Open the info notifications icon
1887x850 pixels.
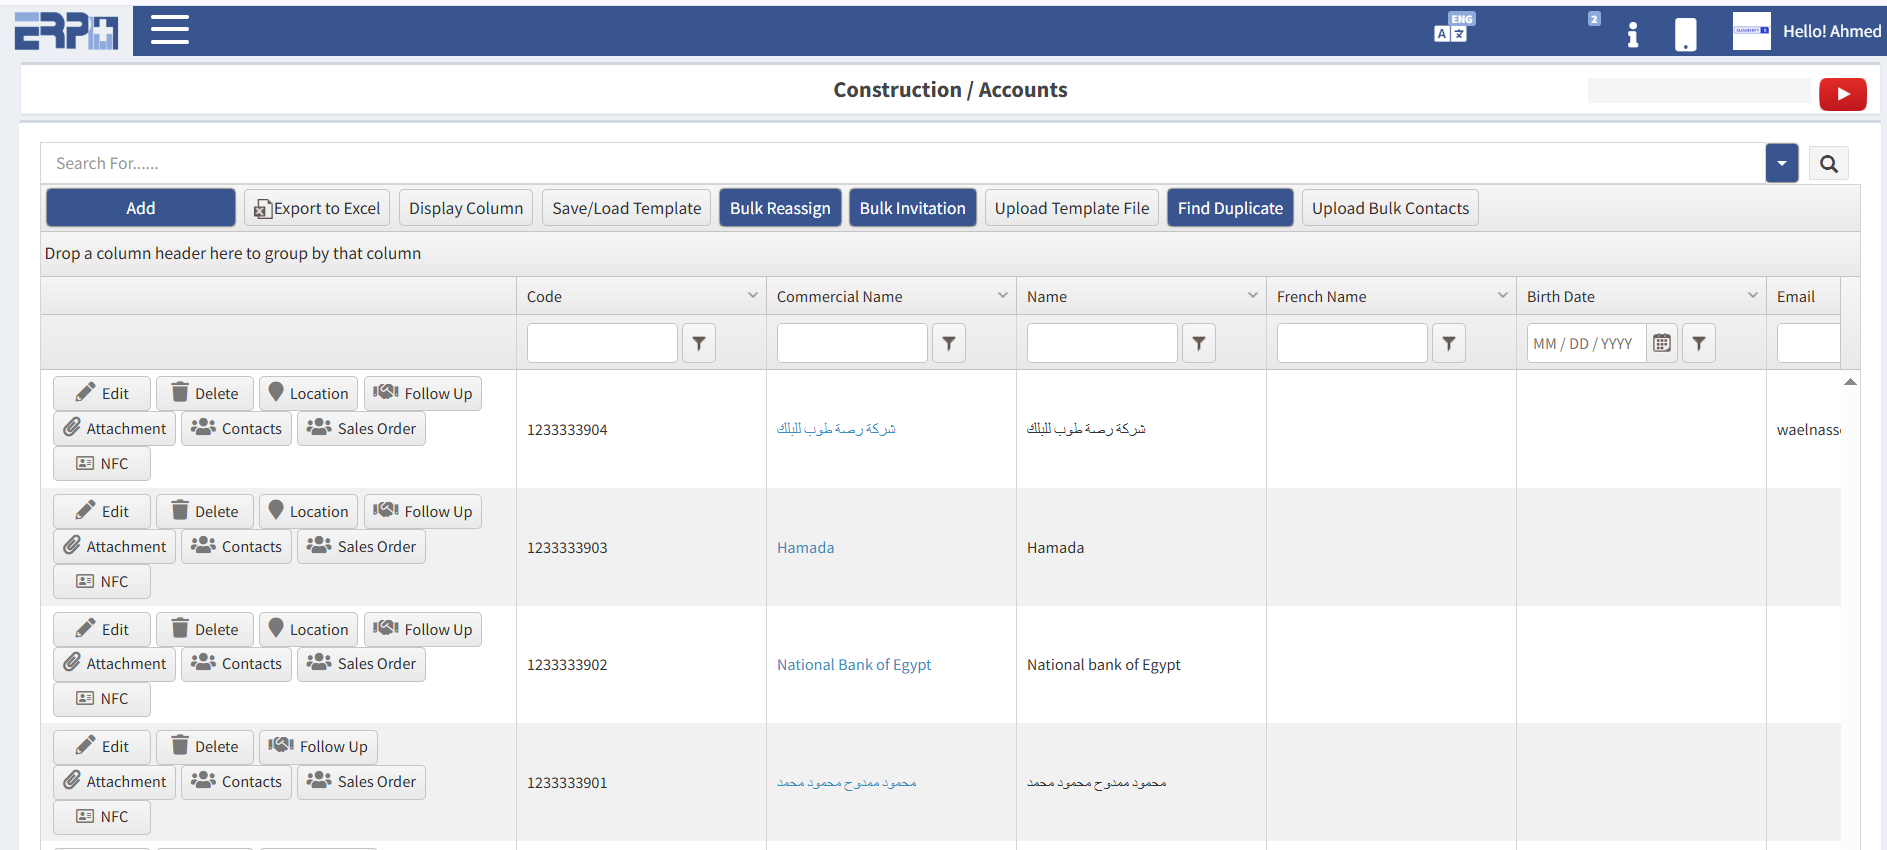(x=1632, y=34)
